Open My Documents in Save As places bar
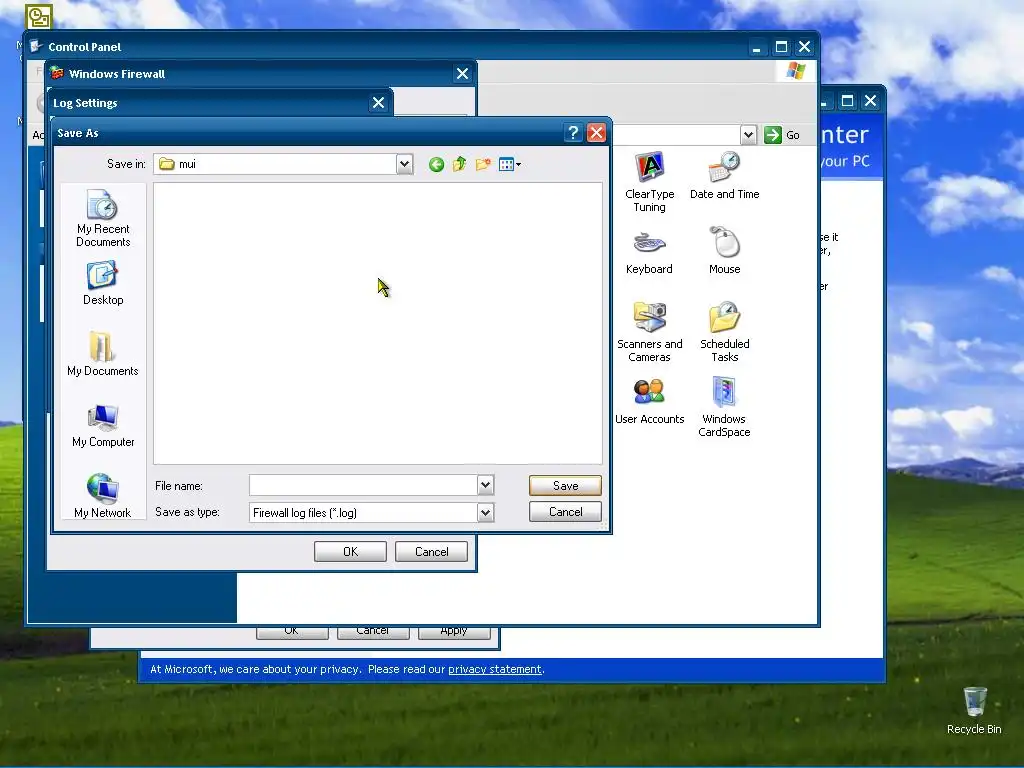This screenshot has width=1024, height=768. point(103,354)
